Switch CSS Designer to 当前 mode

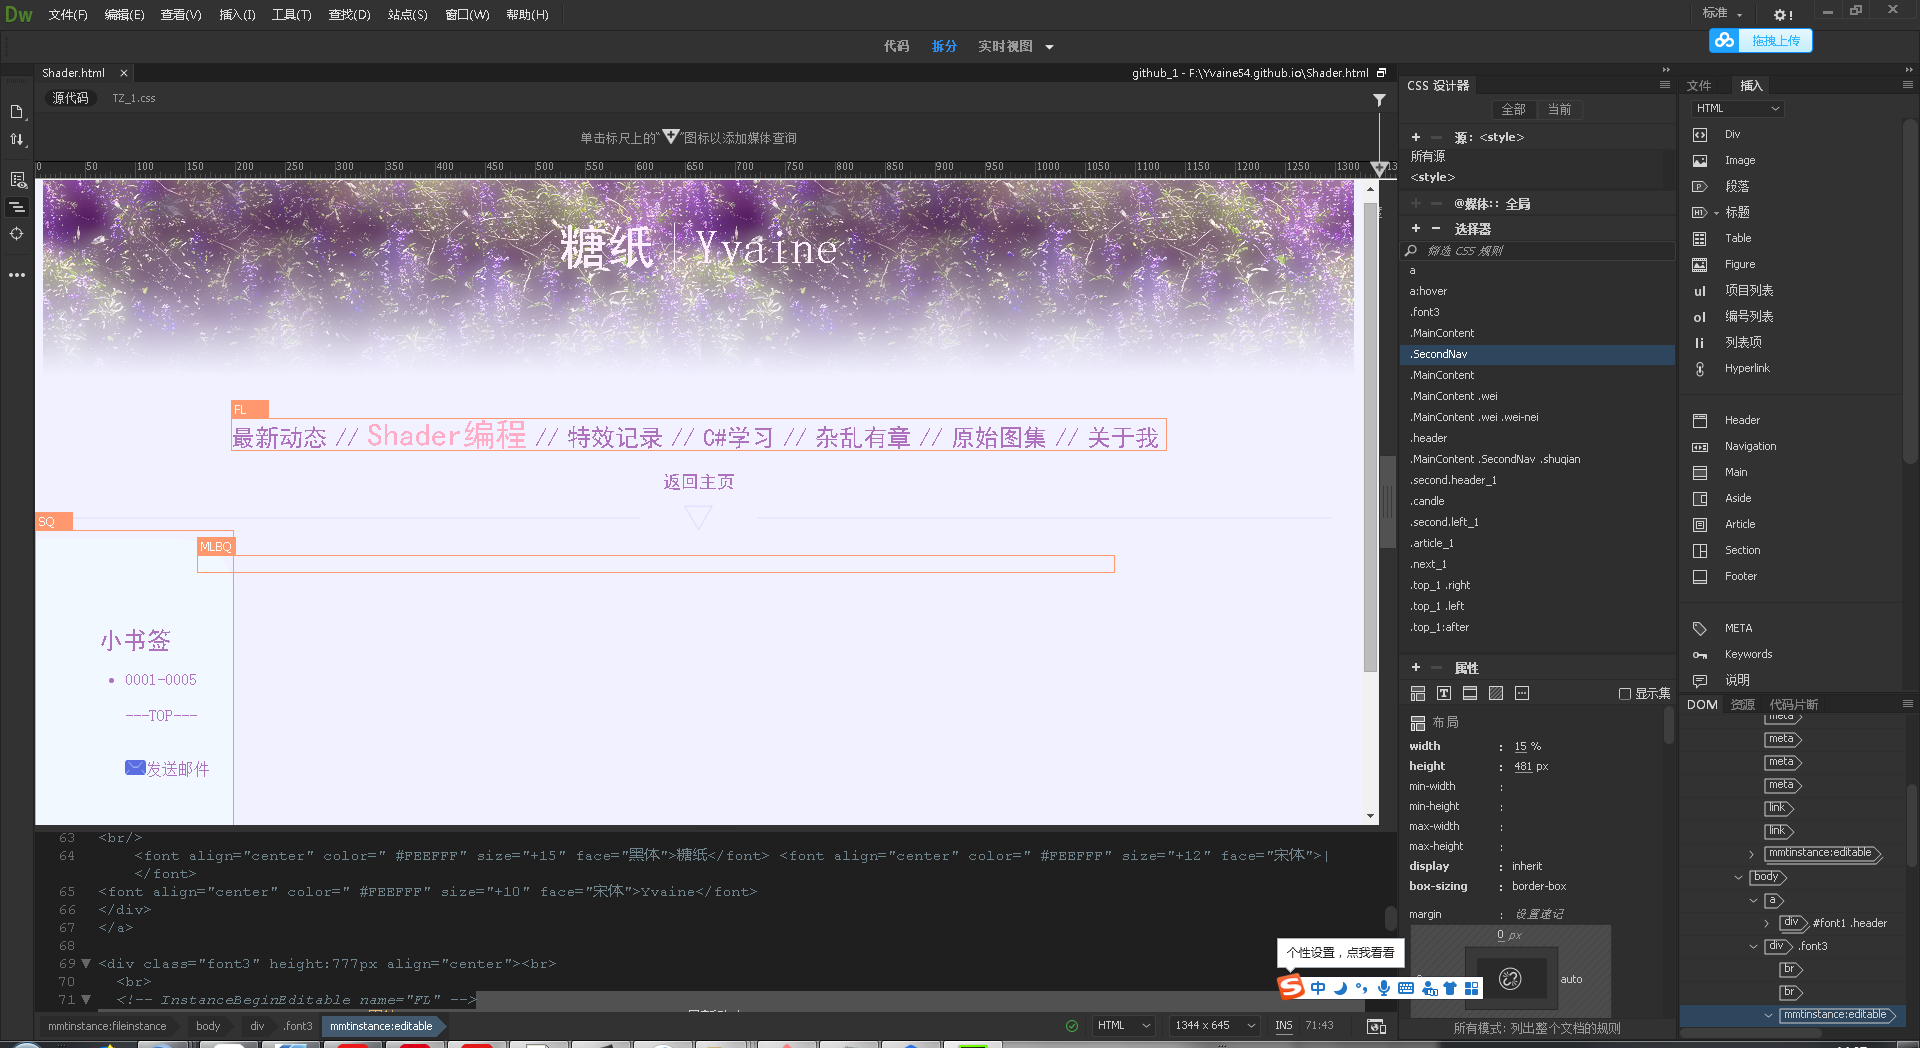pyautogui.click(x=1559, y=109)
